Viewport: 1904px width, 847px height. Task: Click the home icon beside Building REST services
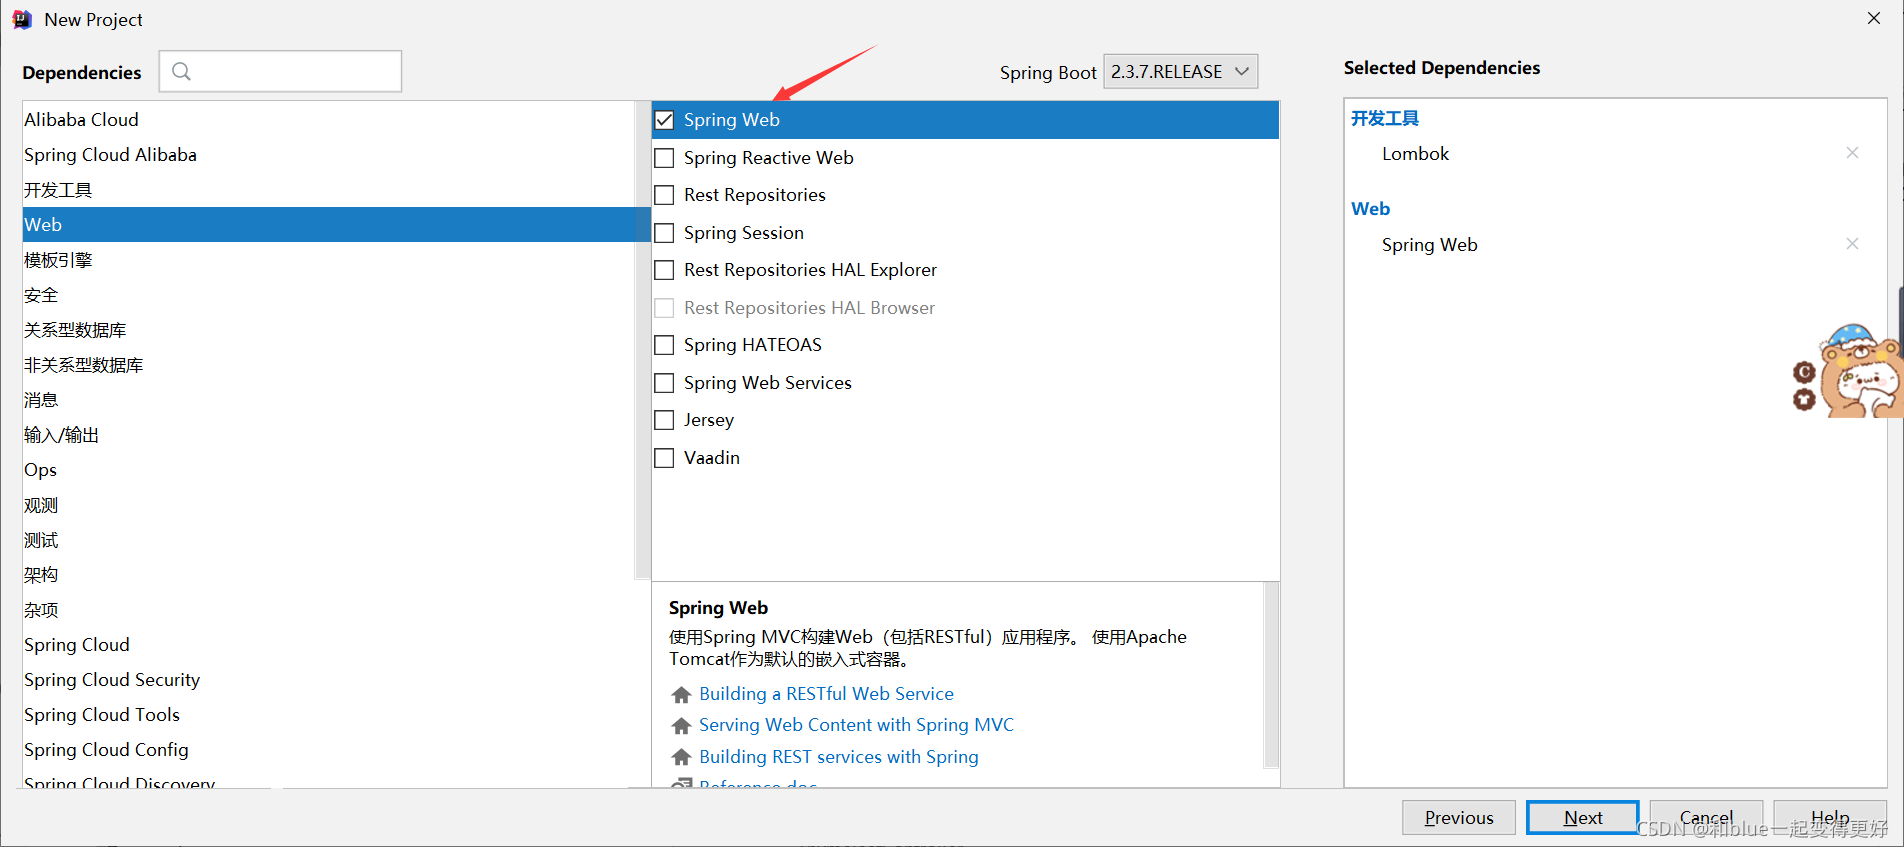(682, 757)
